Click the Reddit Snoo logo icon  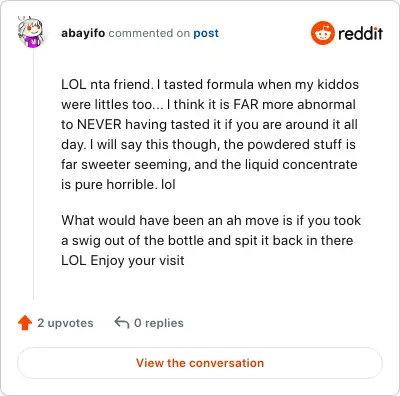pos(322,33)
